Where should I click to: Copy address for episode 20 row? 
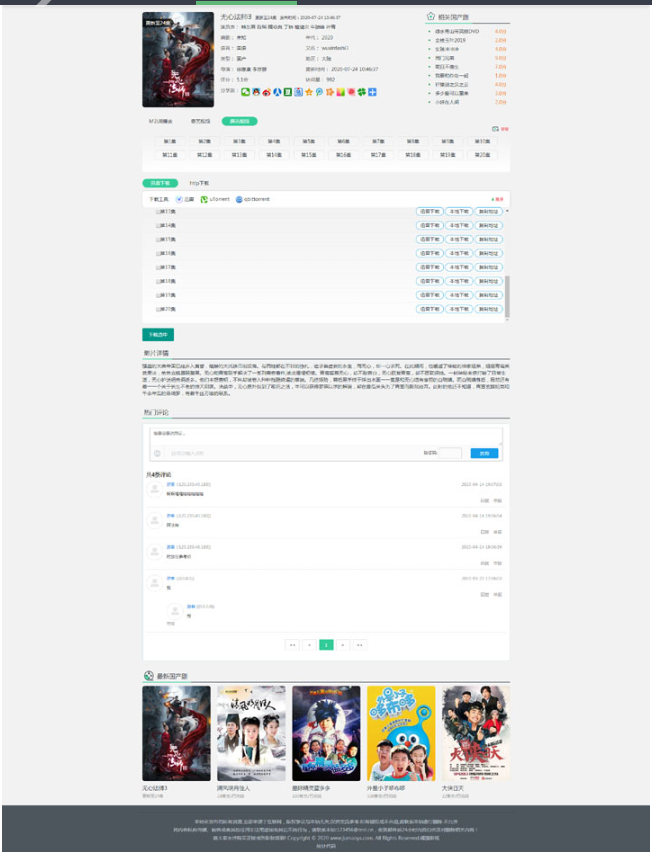[488, 309]
